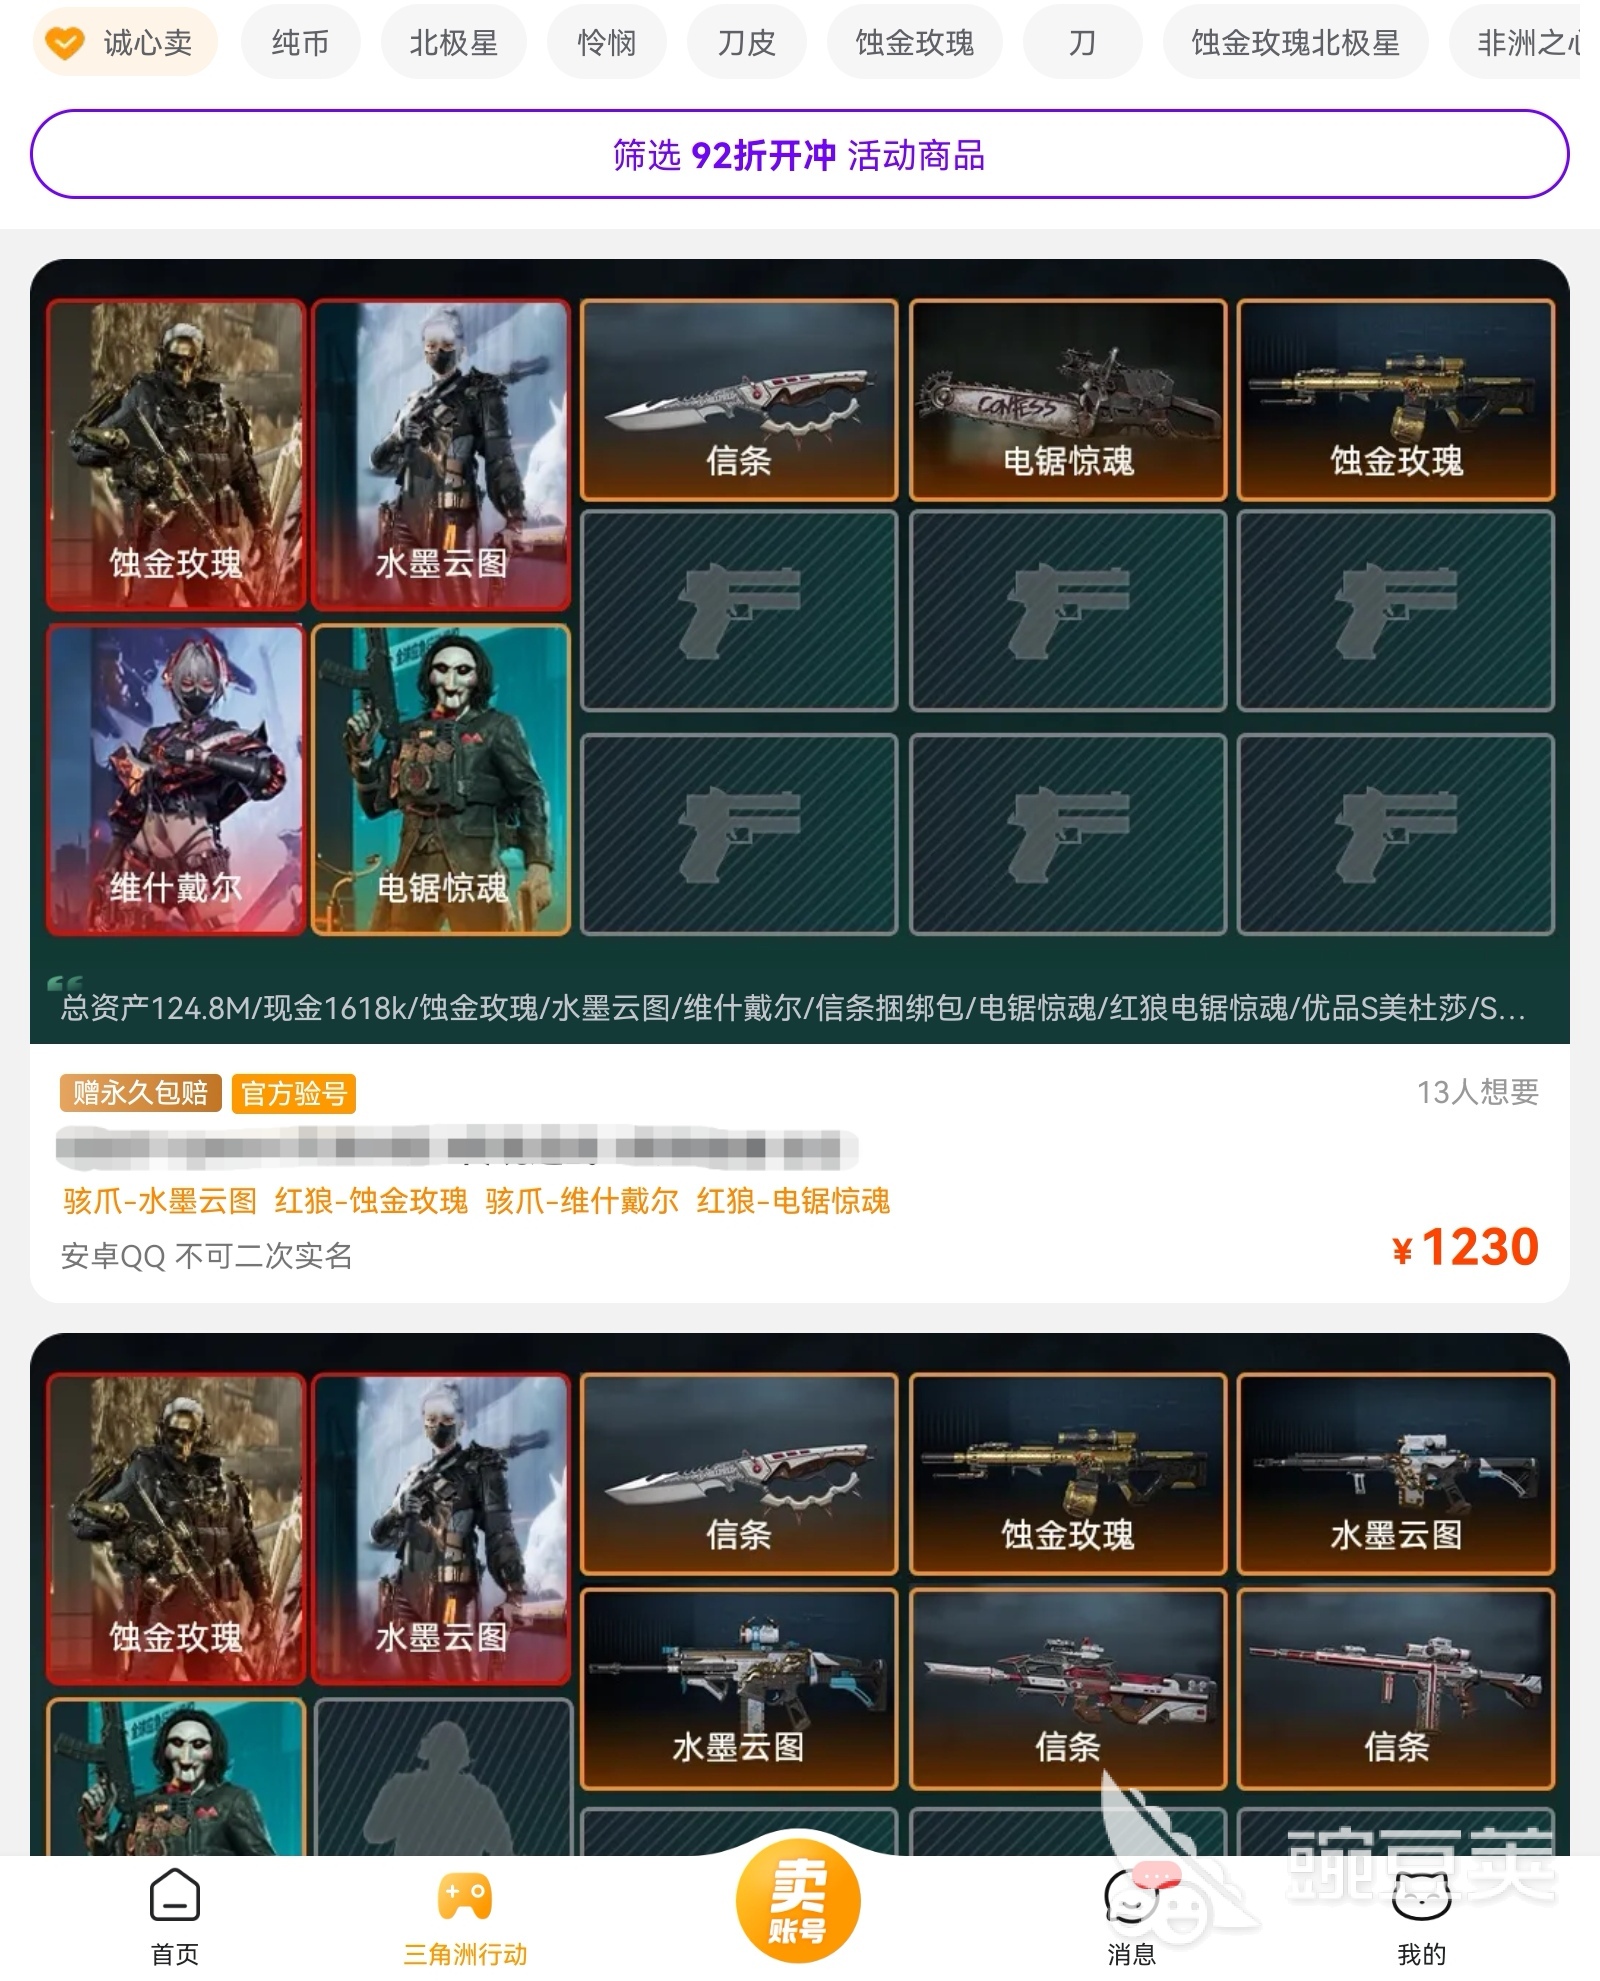The width and height of the screenshot is (1600, 1981).
Task: Toggle the 诚心卖 filter chip
Action: pos(125,43)
